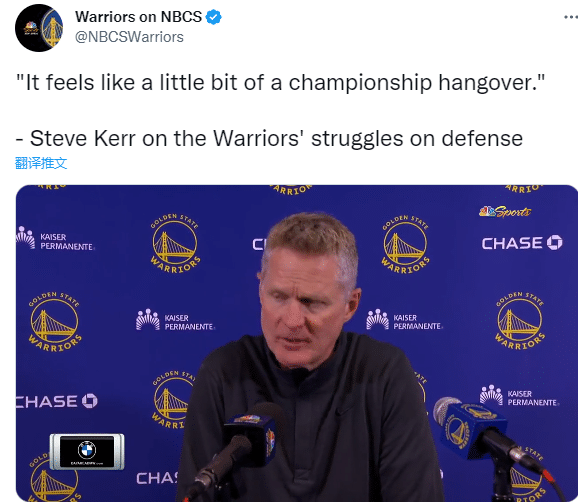Open the Warriors on NBCS profile avatar

[x=39, y=28]
